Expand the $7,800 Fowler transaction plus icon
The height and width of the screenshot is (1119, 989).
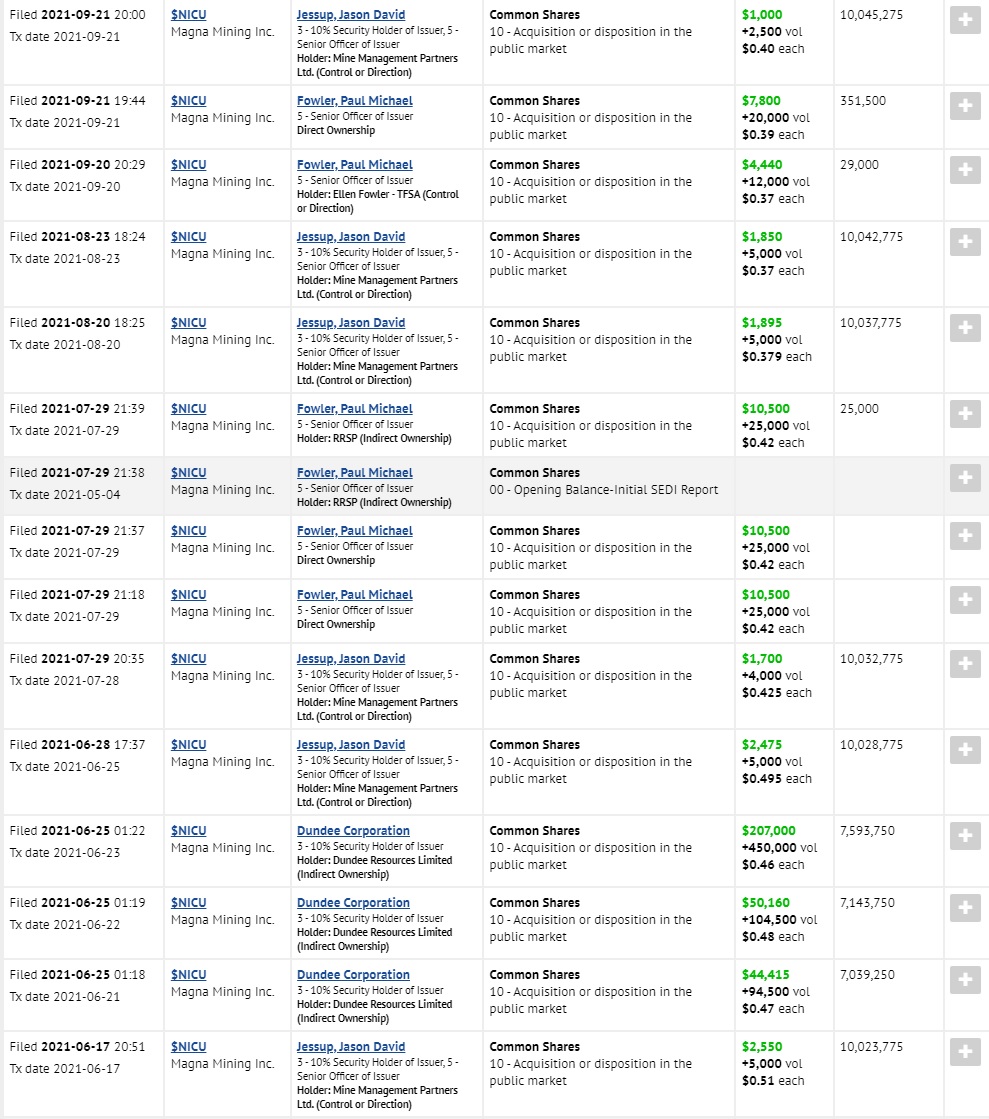[x=965, y=106]
